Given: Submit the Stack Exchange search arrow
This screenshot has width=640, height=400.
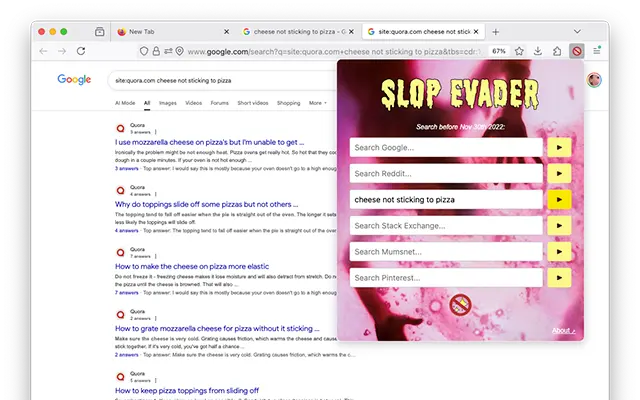Looking at the screenshot, I should 559,226.
